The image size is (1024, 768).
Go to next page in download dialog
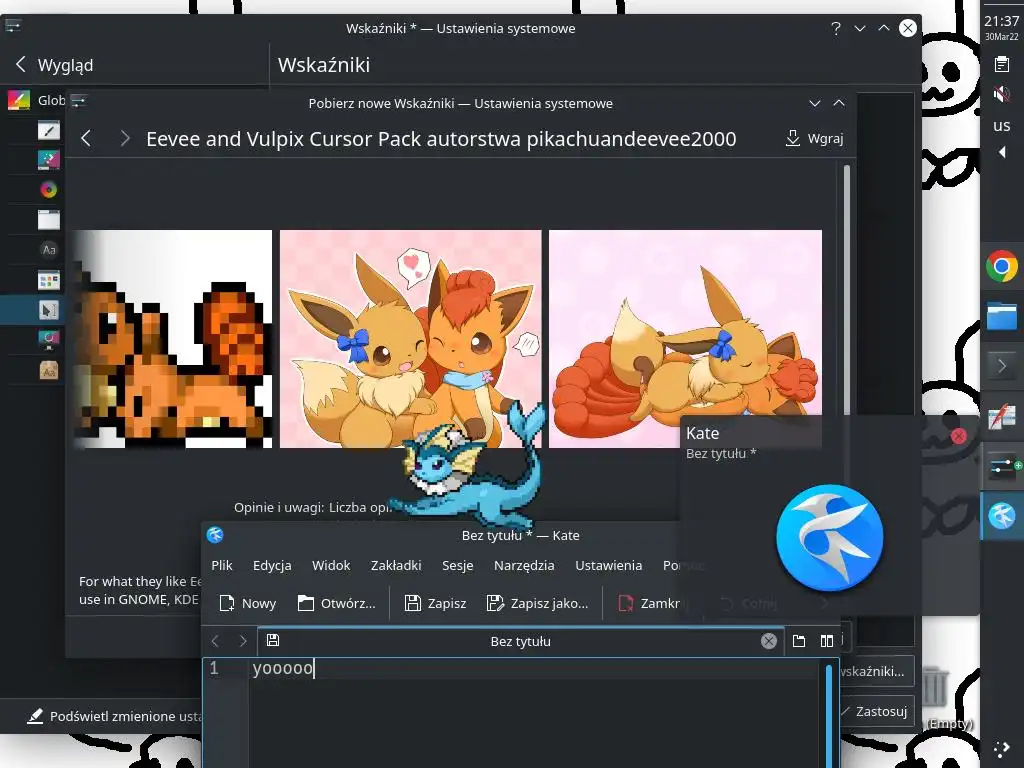(x=125, y=138)
